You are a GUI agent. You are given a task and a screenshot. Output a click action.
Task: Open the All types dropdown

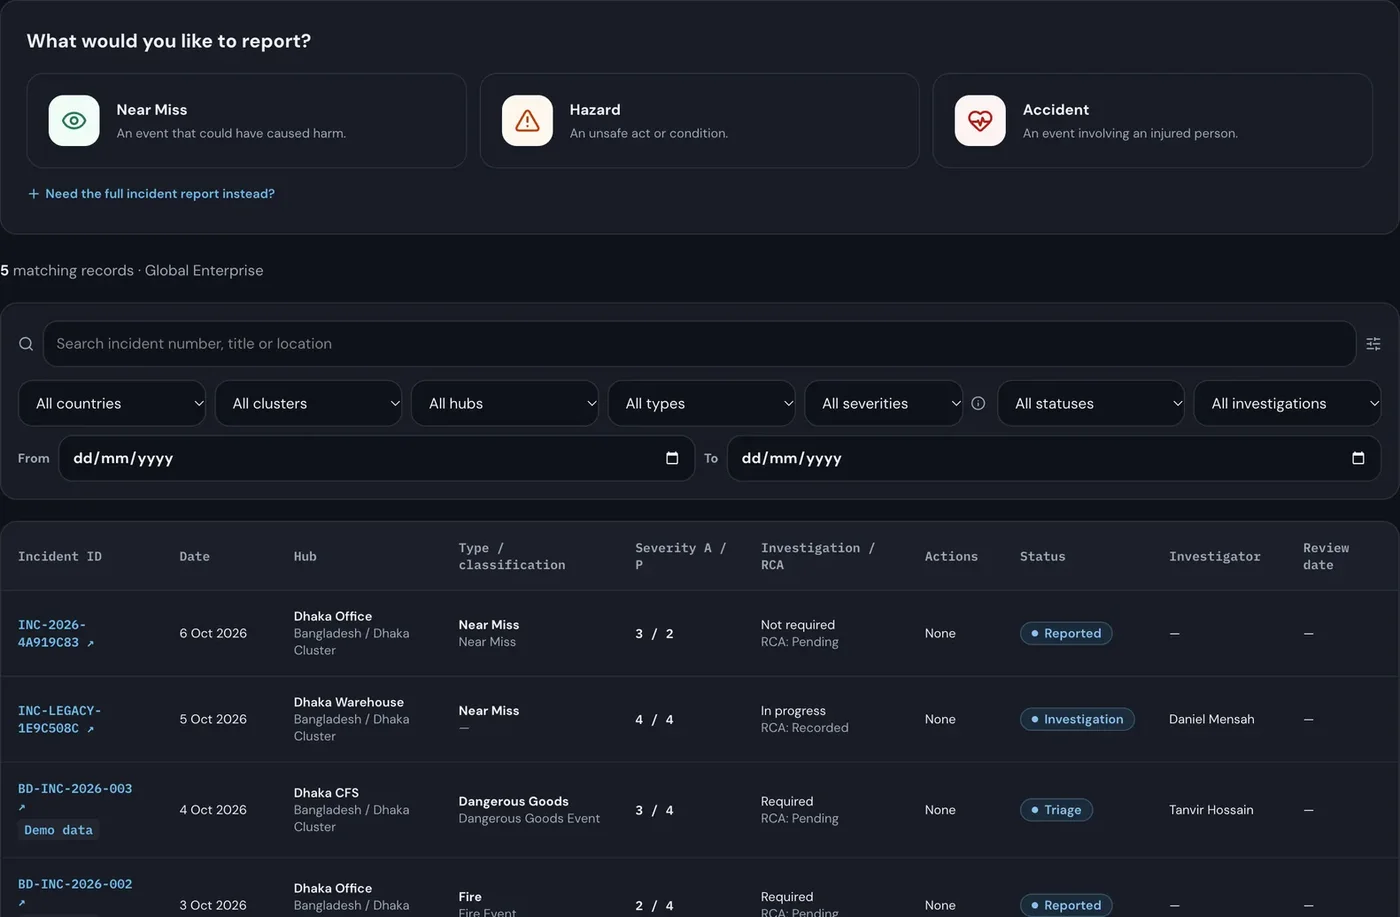click(702, 403)
